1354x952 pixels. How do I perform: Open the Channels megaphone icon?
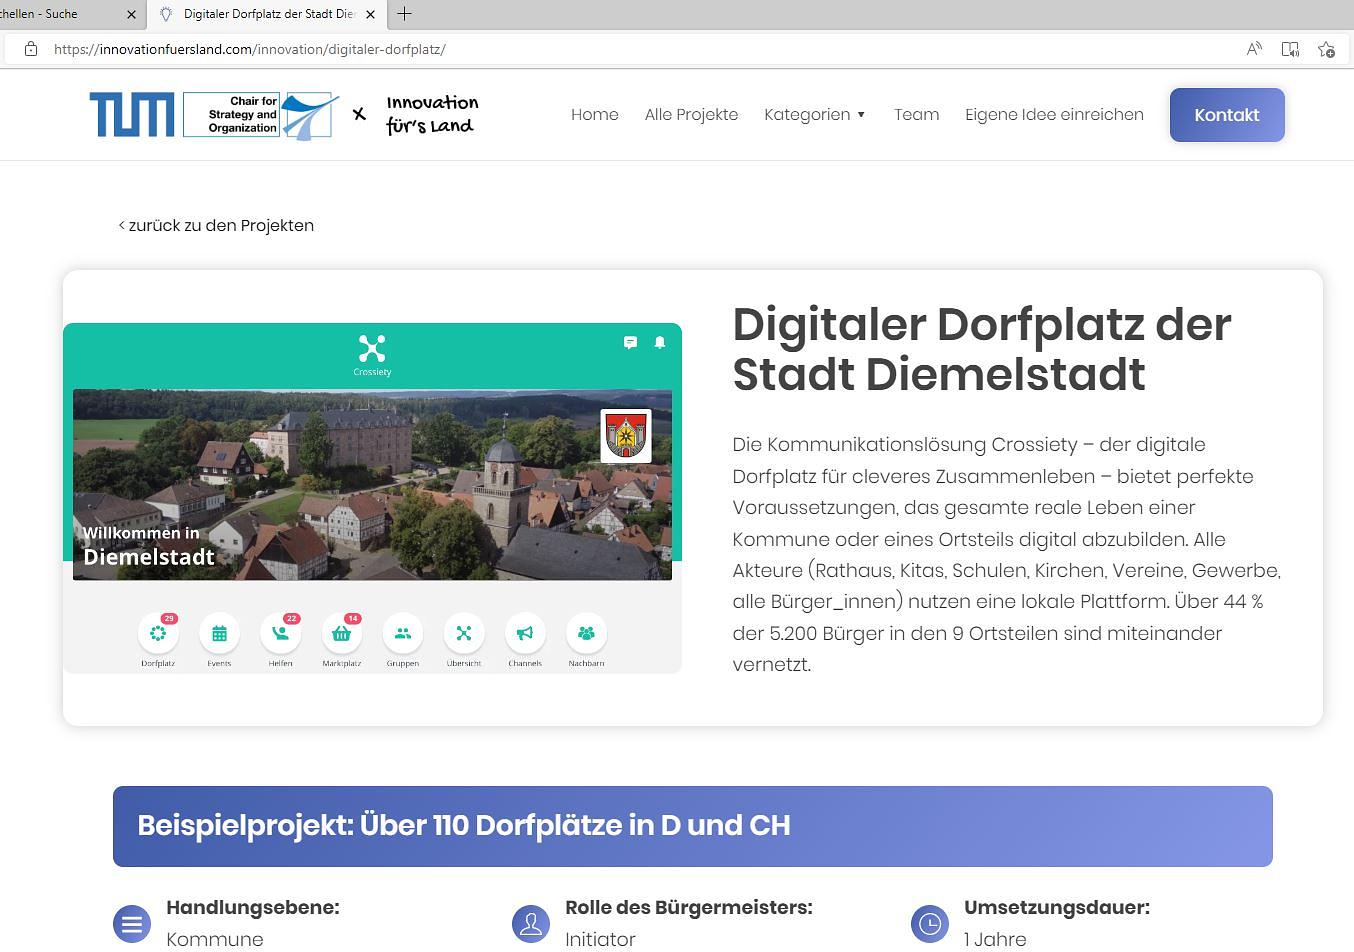(x=525, y=634)
